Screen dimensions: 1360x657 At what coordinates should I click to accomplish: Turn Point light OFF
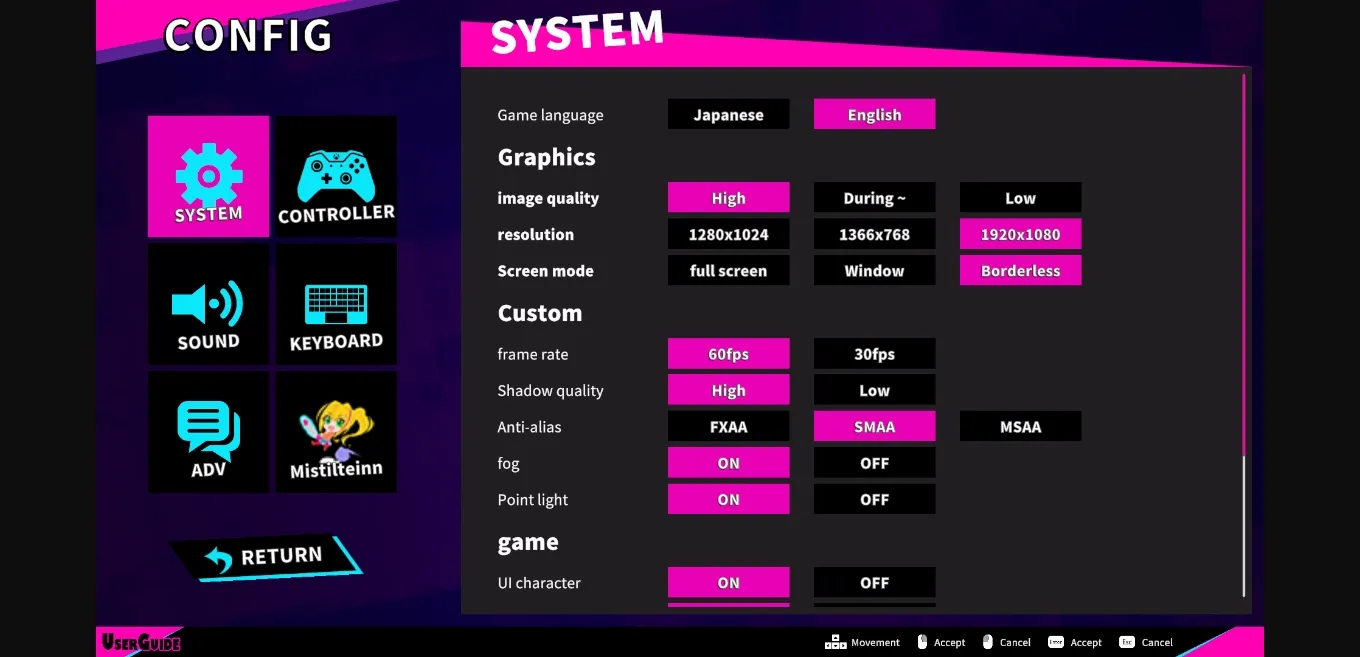(874, 499)
